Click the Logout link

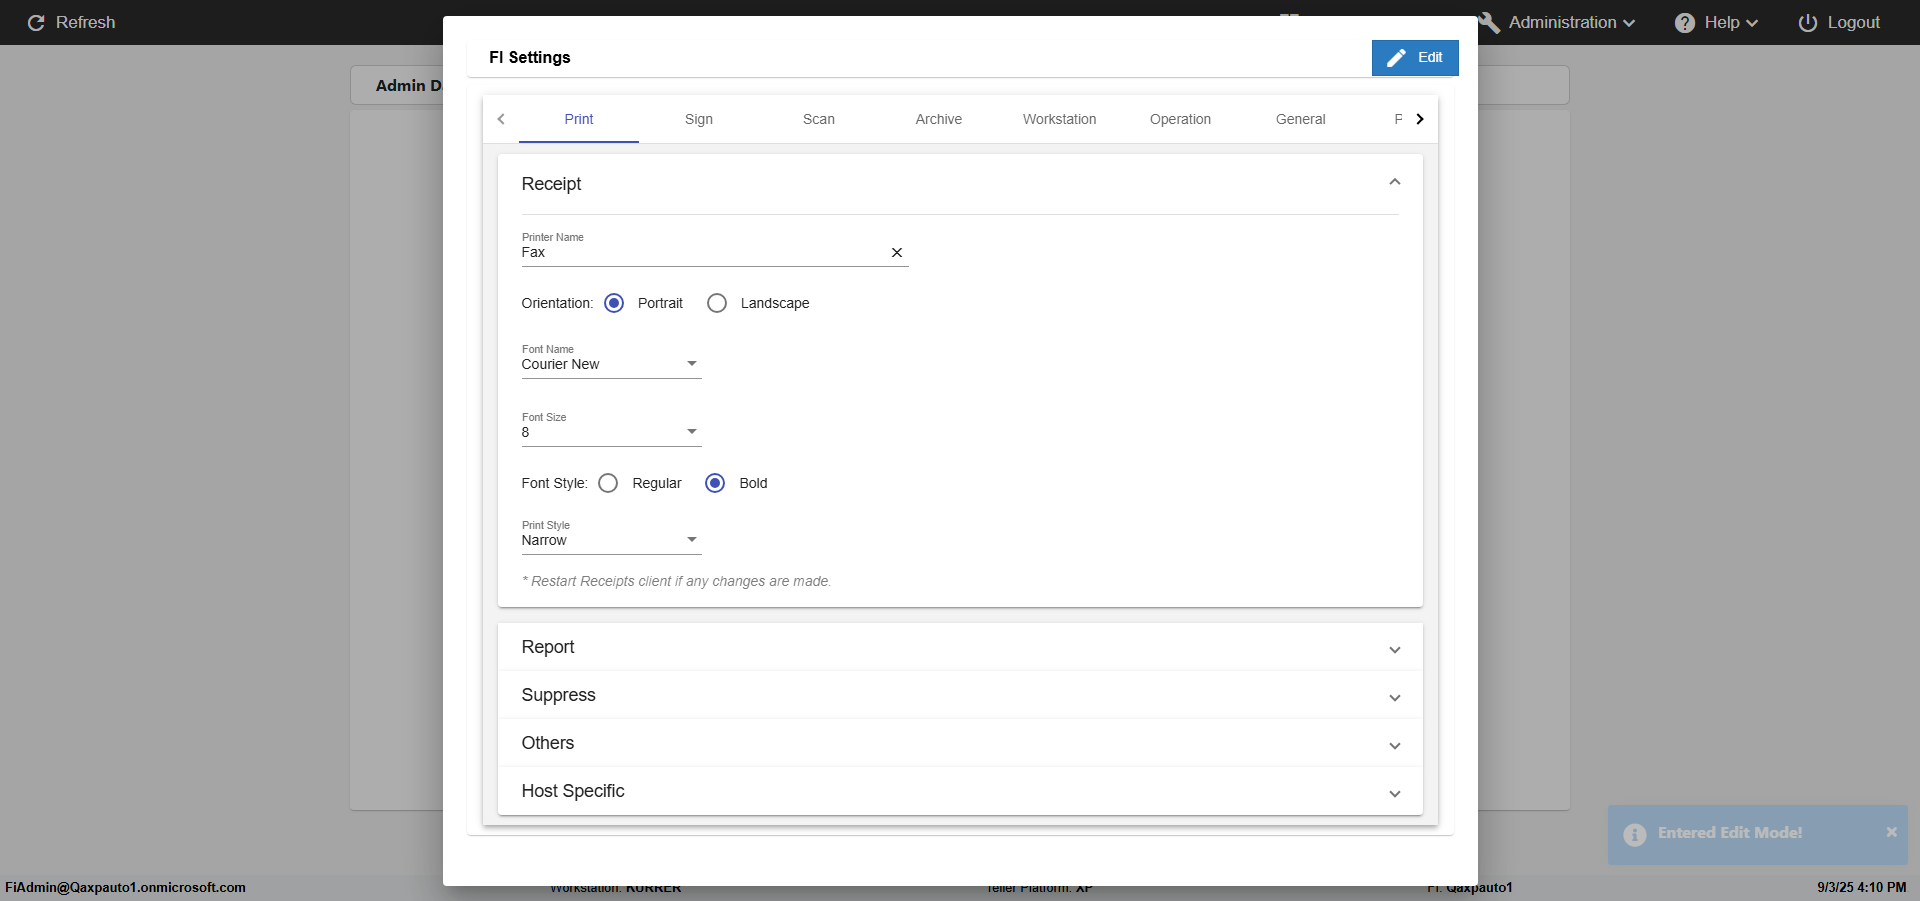tap(1854, 22)
